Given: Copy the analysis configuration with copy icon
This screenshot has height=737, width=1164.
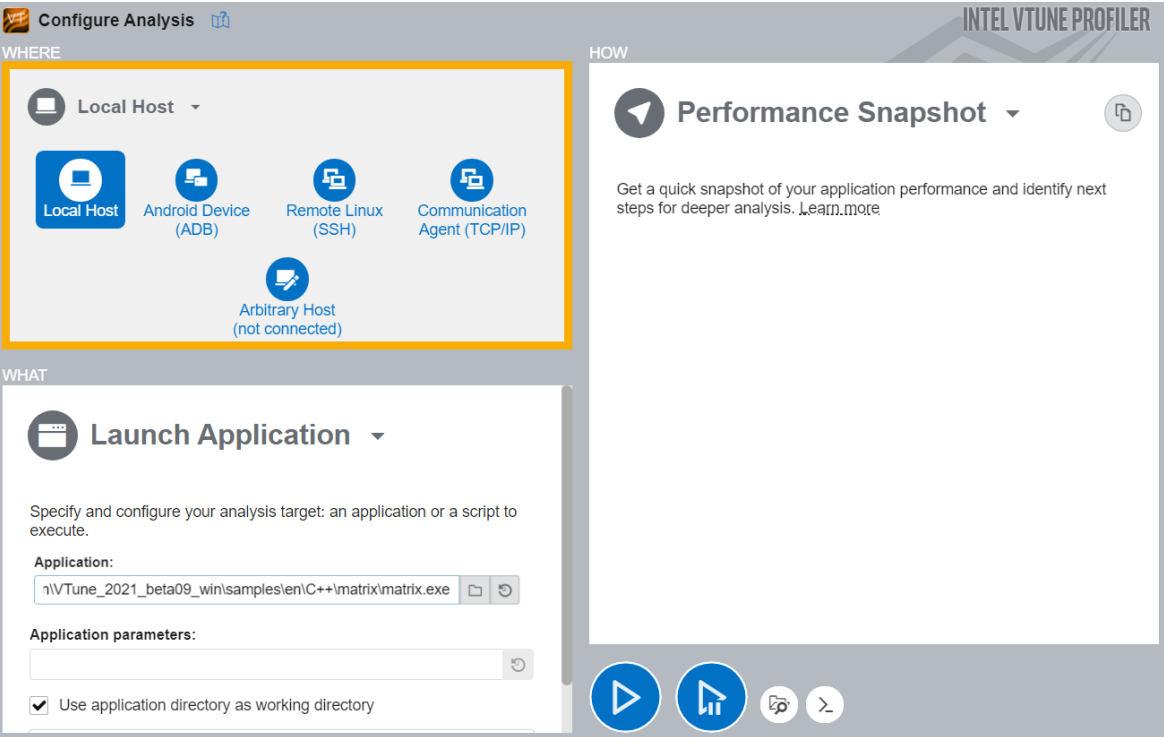Looking at the screenshot, I should pyautogui.click(x=1122, y=113).
